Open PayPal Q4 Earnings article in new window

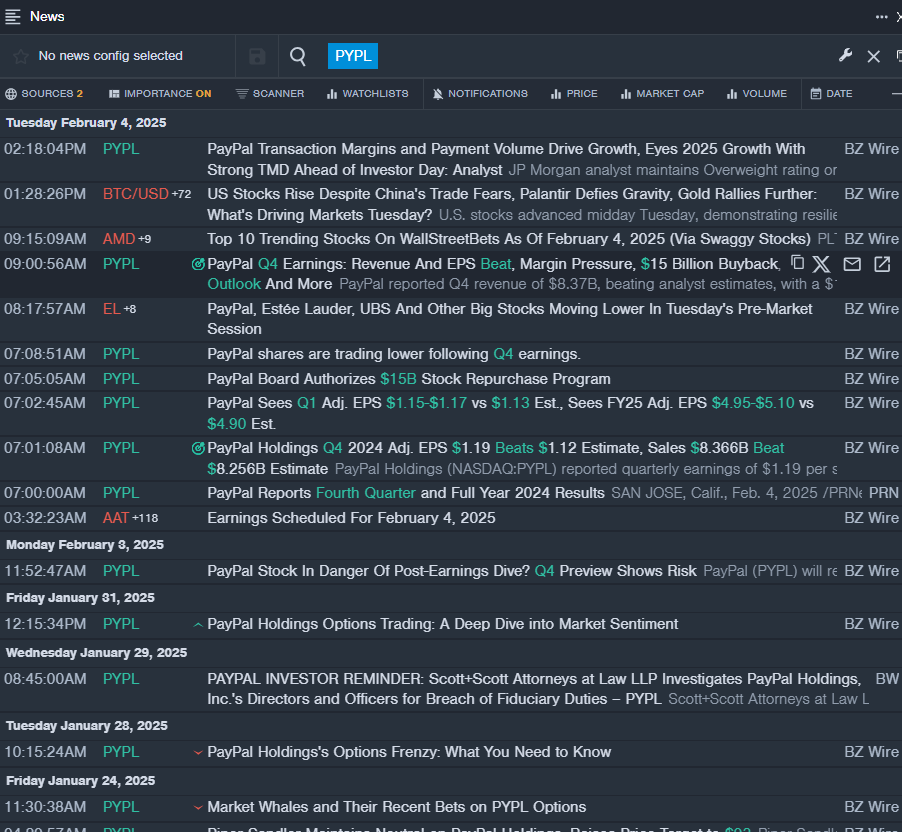point(882,264)
